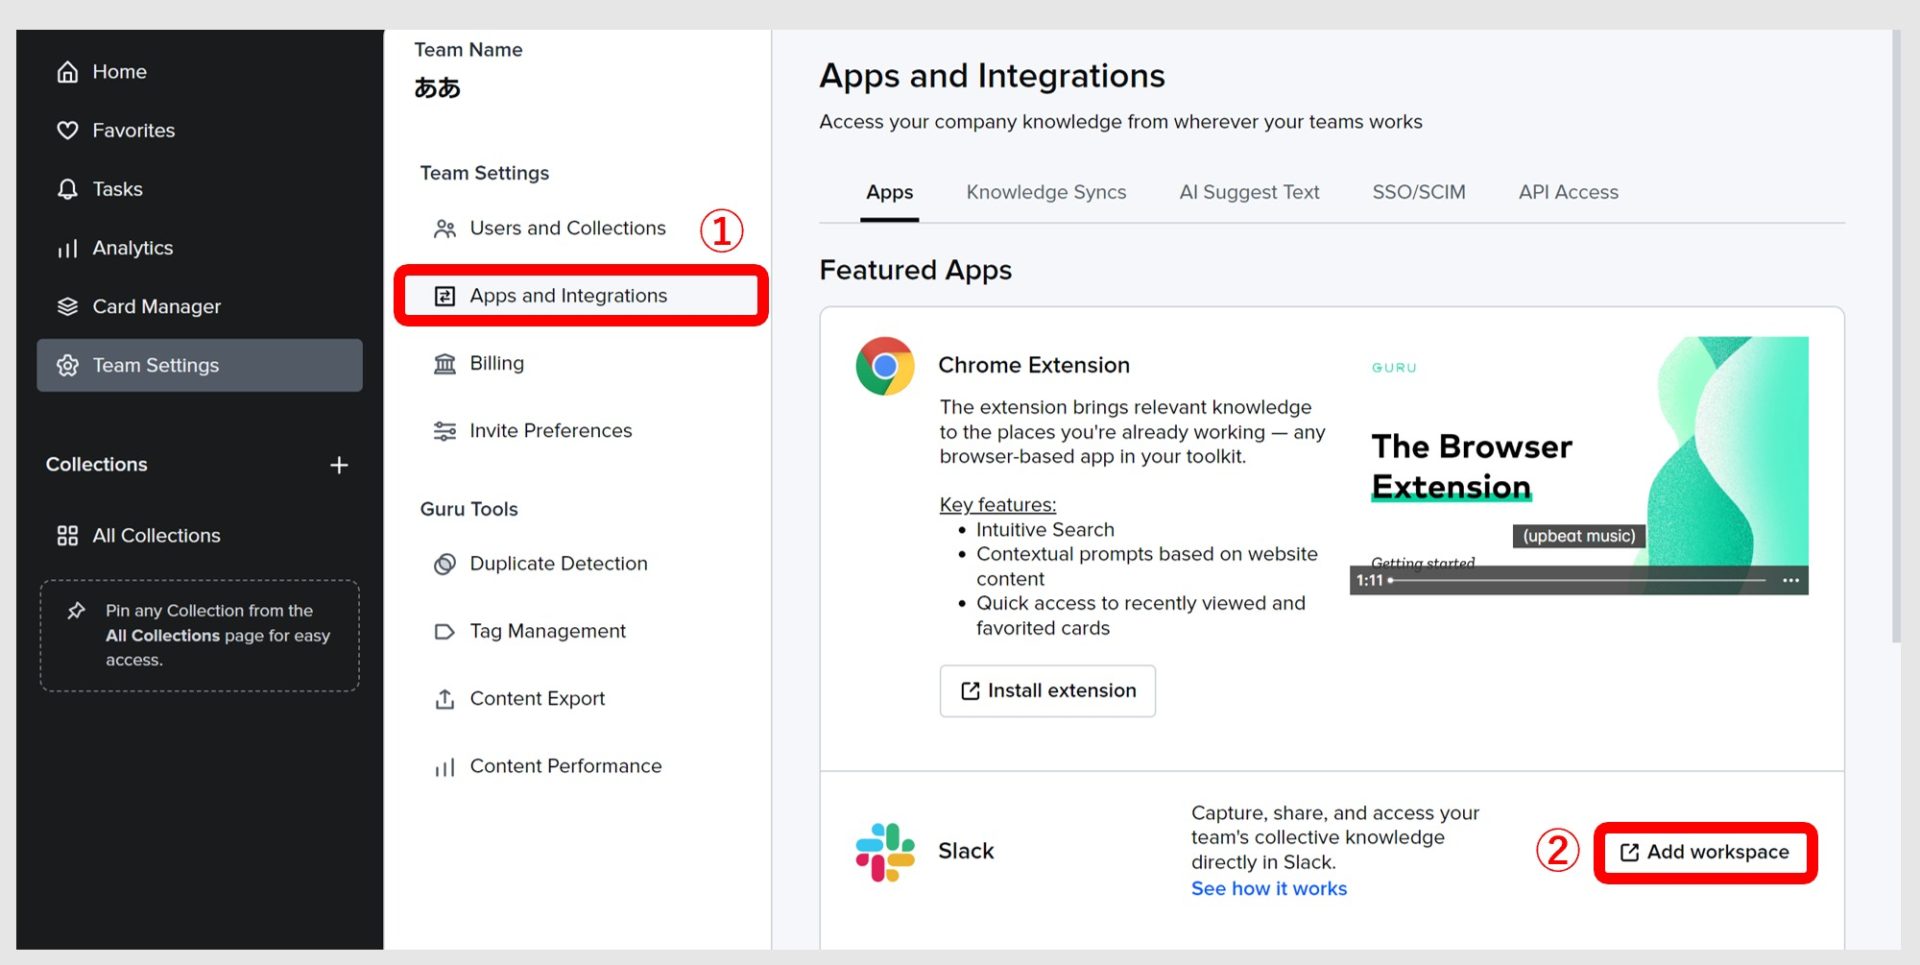1920x965 pixels.
Task: Open the SSO/SCIM tab
Action: click(x=1418, y=192)
